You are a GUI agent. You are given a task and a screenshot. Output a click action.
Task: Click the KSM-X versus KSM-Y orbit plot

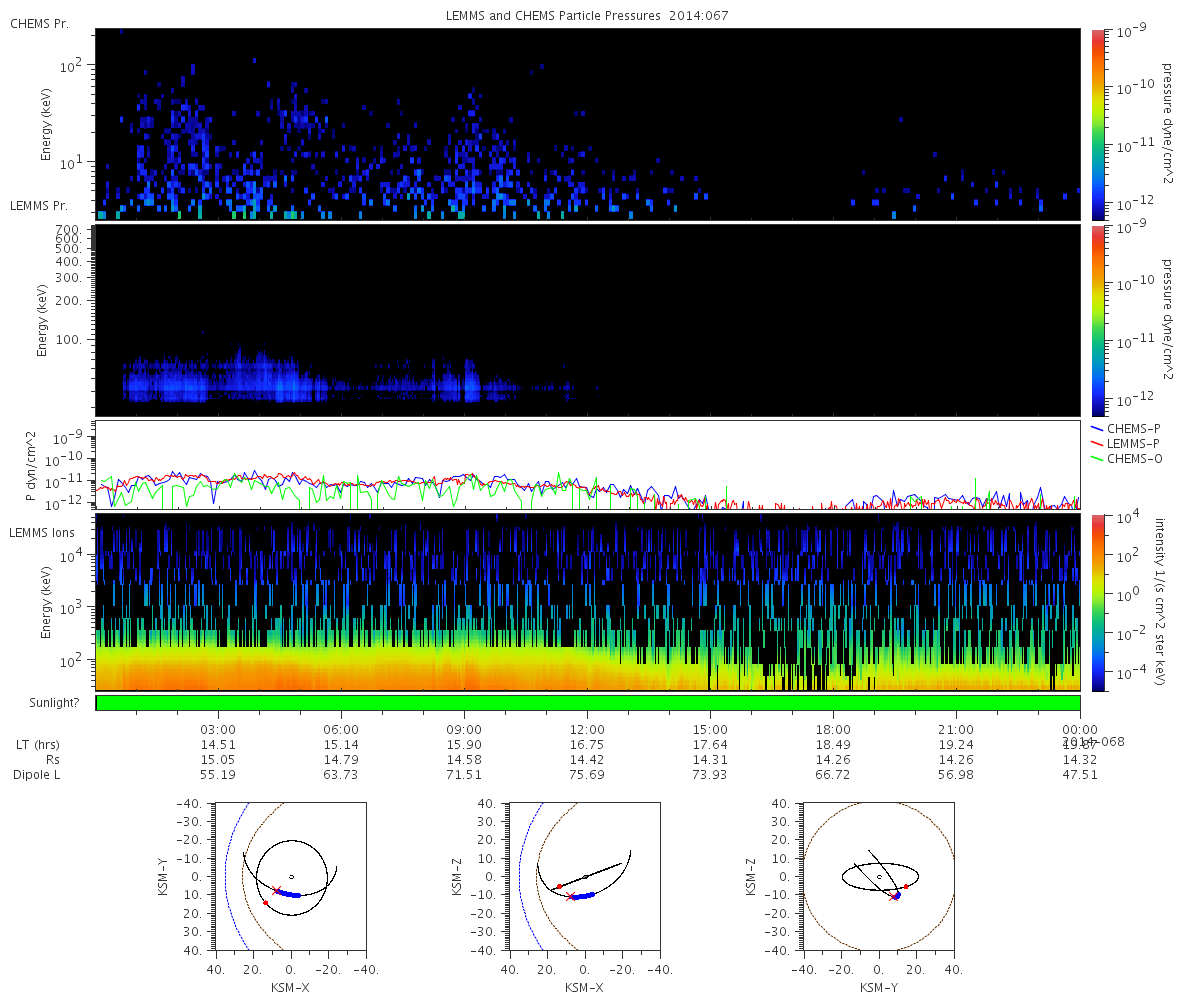(290, 875)
